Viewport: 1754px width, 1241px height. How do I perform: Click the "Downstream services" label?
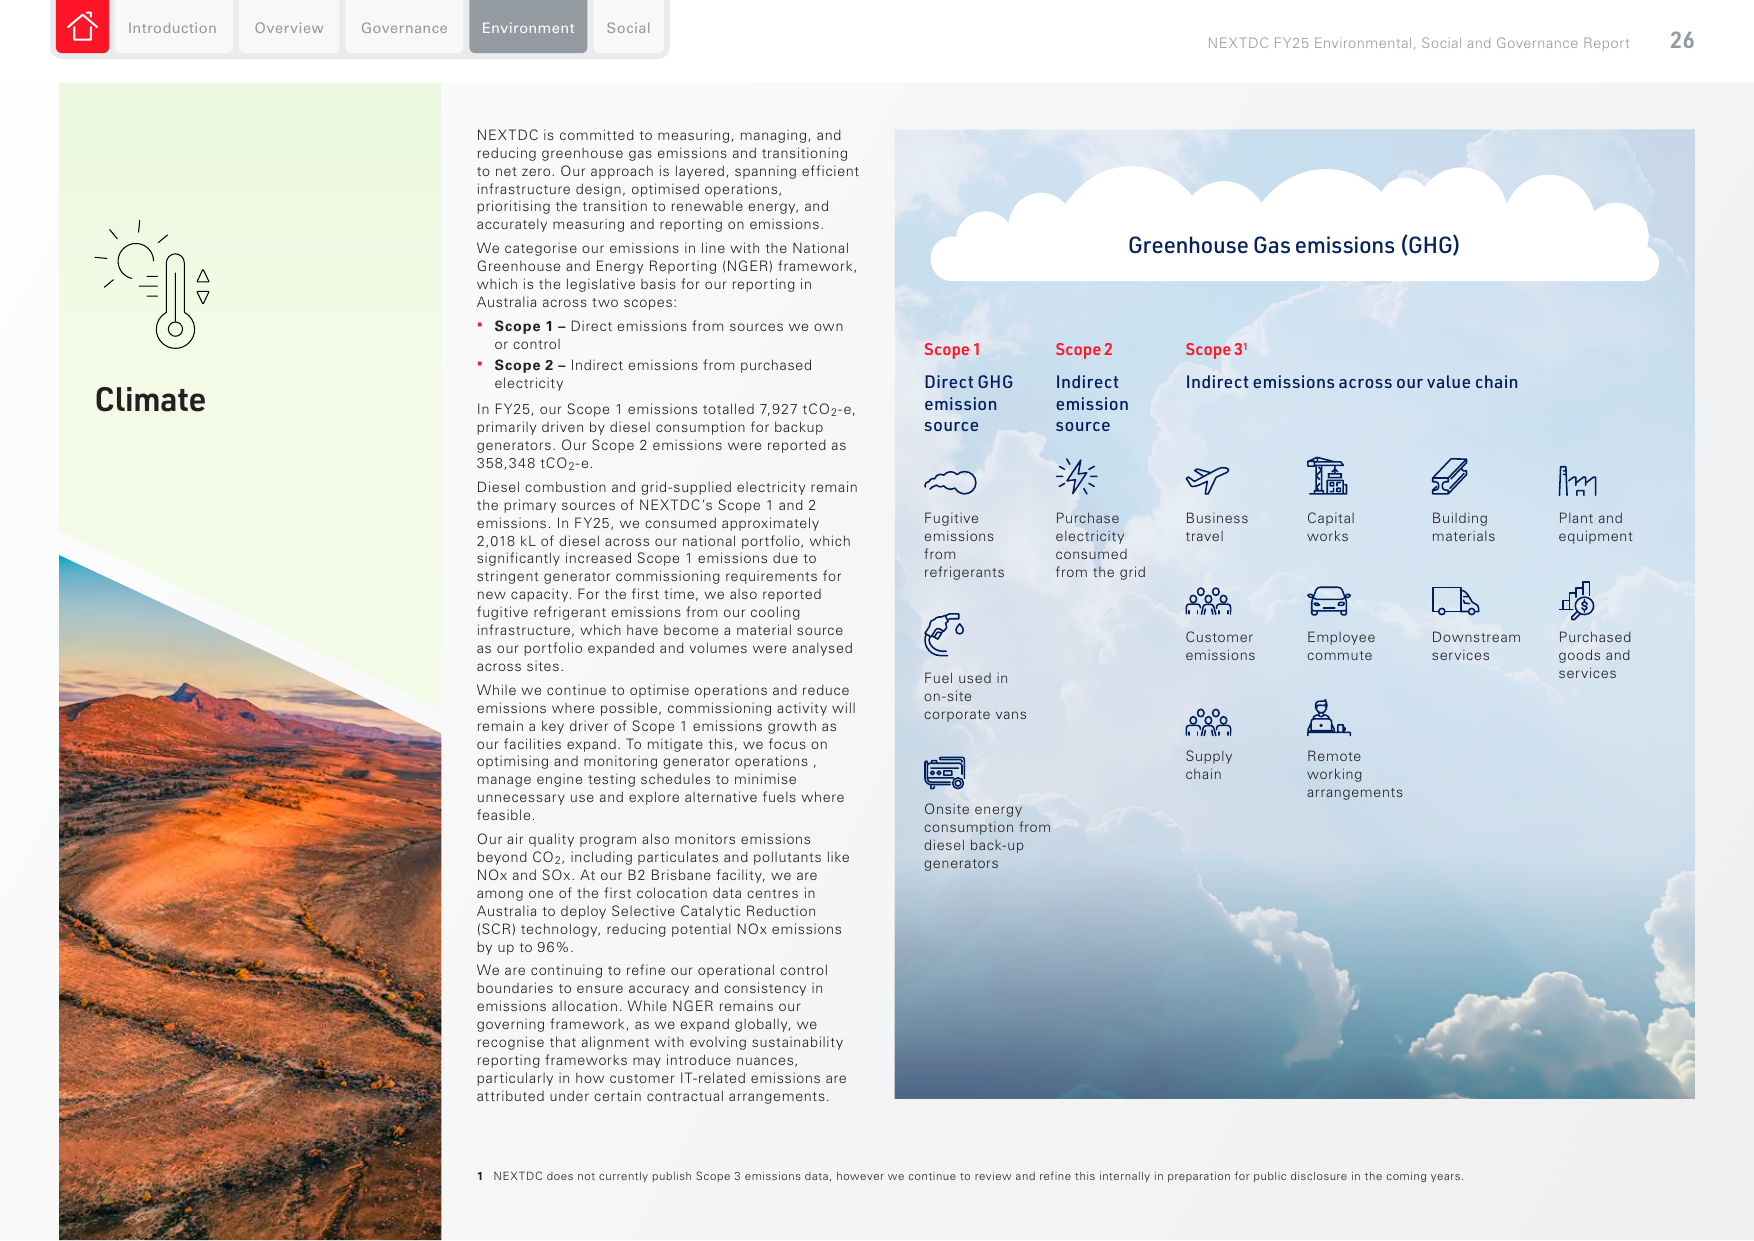pos(1475,646)
